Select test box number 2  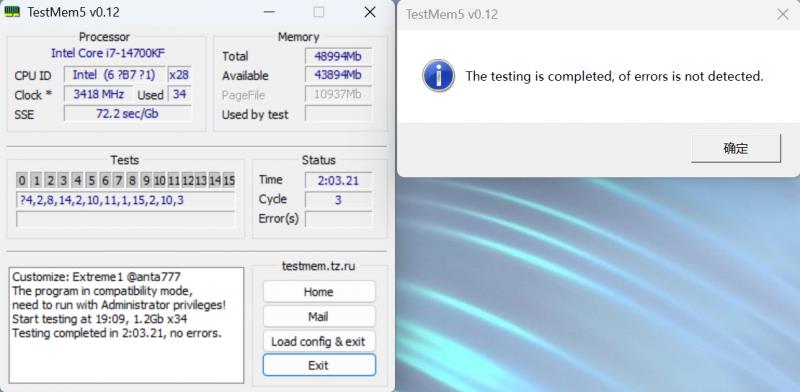(50, 180)
